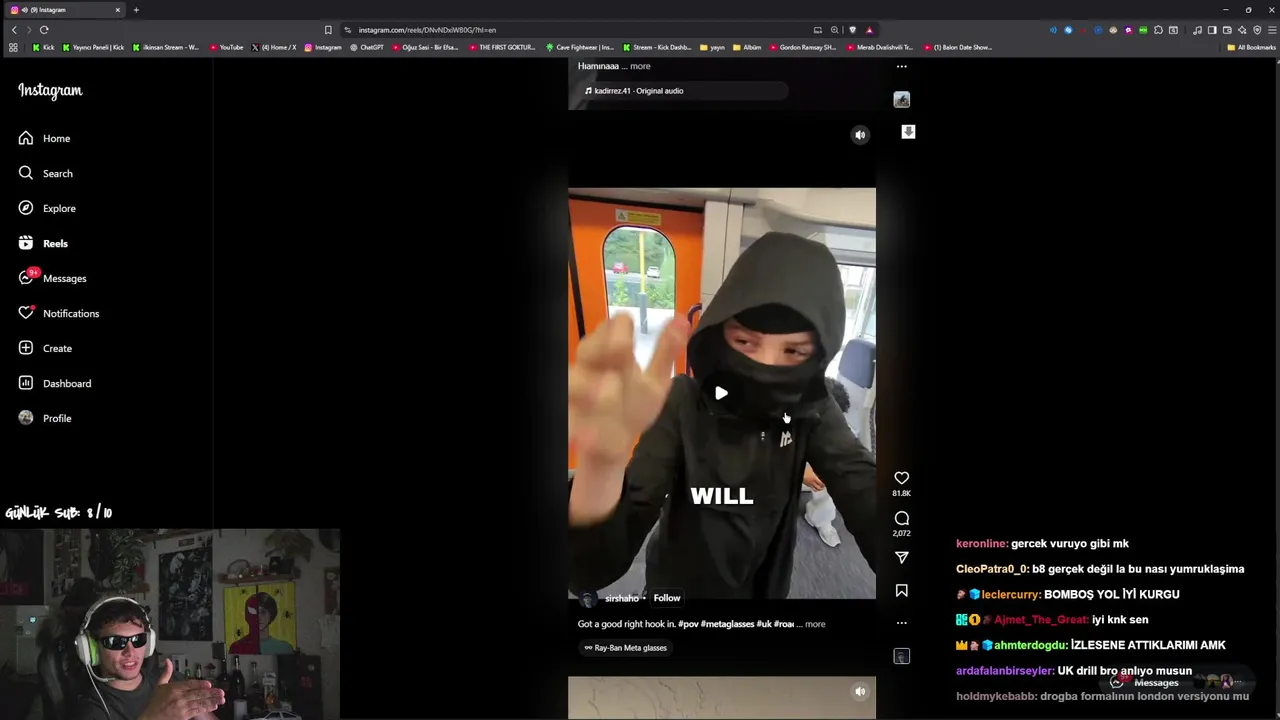Click Create in the sidebar

click(x=45, y=348)
